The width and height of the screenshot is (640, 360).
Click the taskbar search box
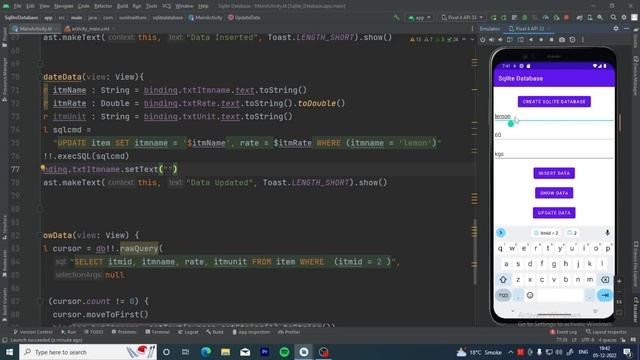pos(88,352)
